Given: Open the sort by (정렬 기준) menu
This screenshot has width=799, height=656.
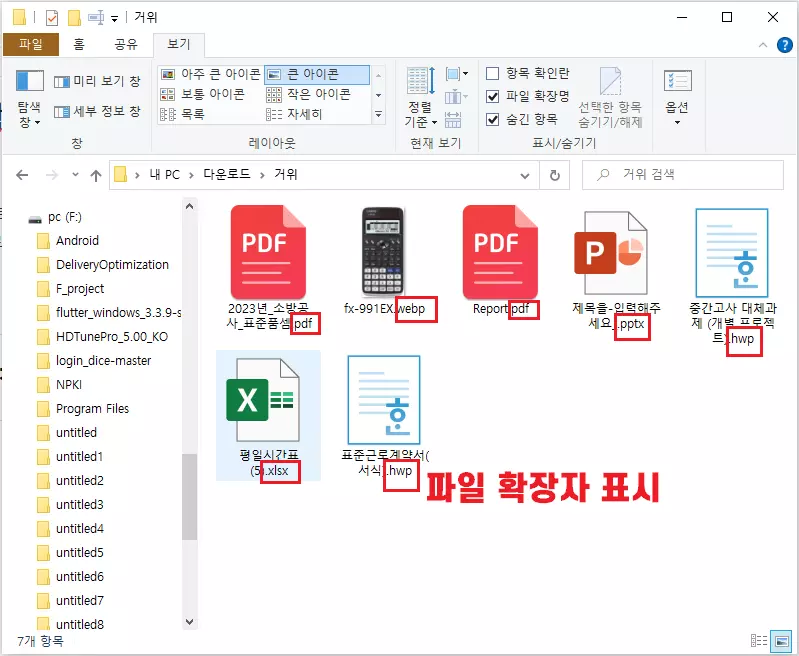Looking at the screenshot, I should click(x=420, y=98).
